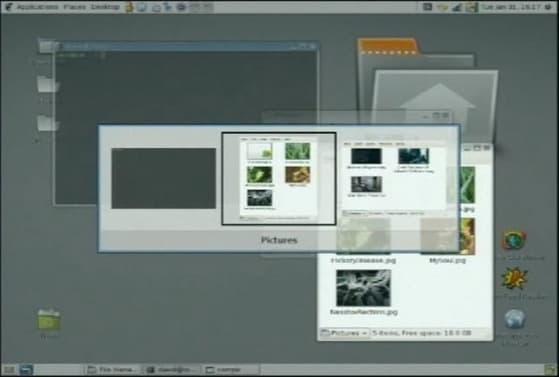Click the GNOME foot logo icon
This screenshot has width=559, height=377.
point(9,7)
